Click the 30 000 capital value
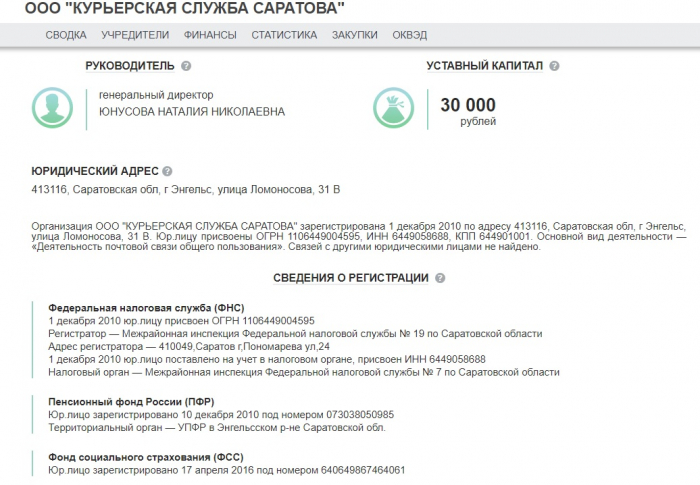 [x=468, y=105]
